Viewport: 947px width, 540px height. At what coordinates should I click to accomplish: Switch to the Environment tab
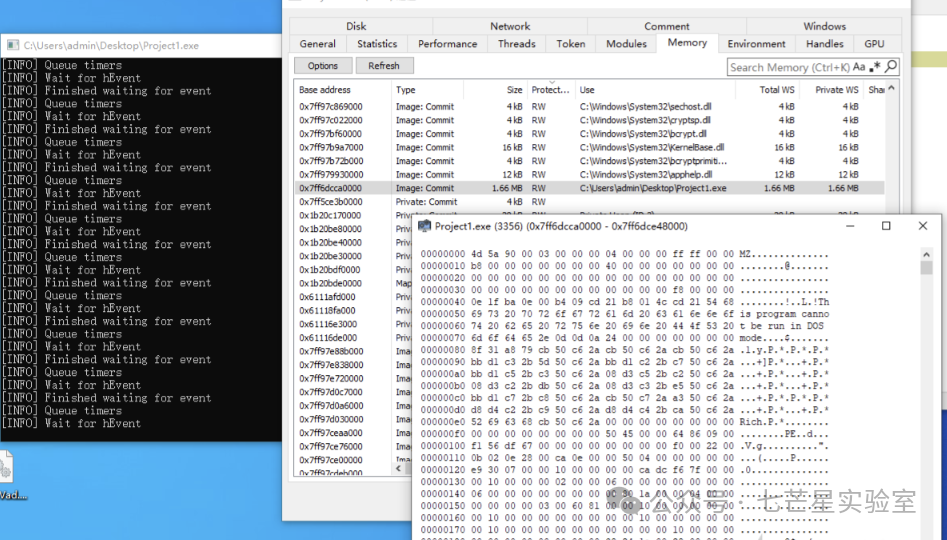click(756, 43)
